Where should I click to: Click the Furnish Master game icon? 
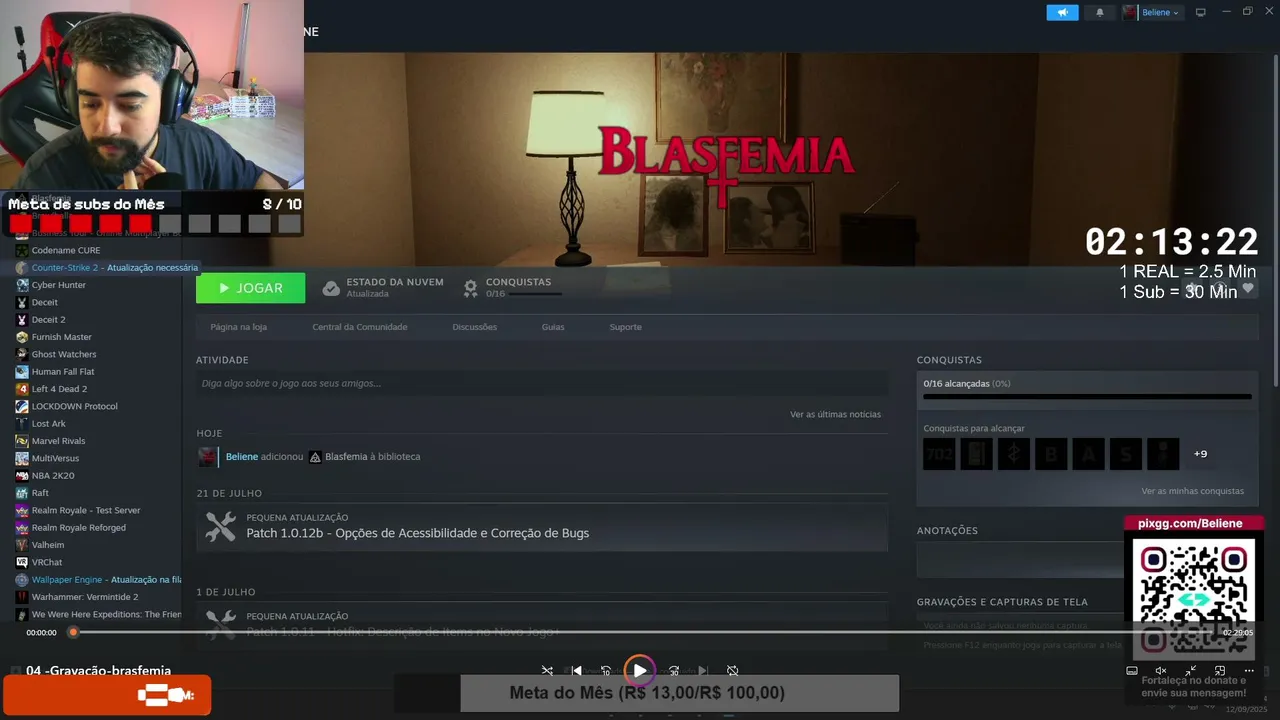coord(22,337)
